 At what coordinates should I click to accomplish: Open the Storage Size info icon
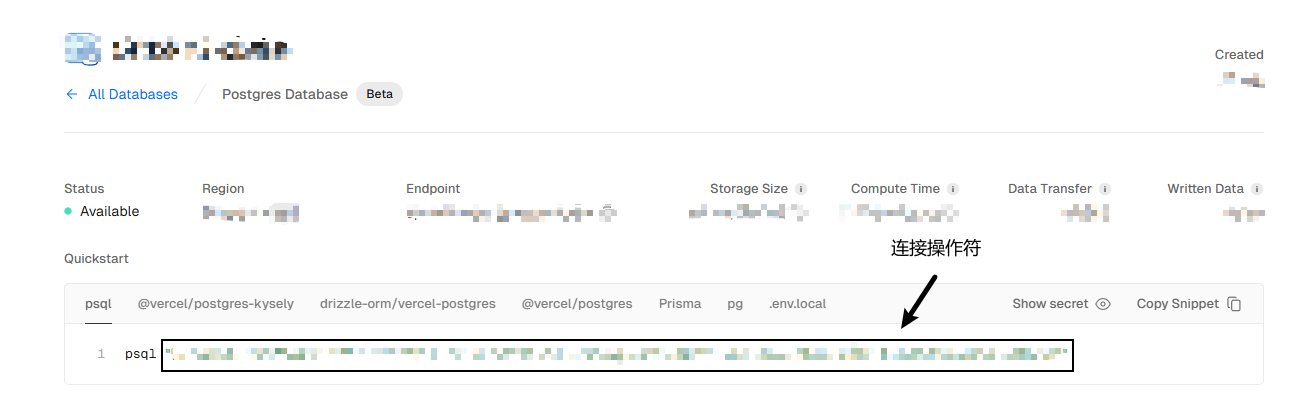[x=801, y=188]
